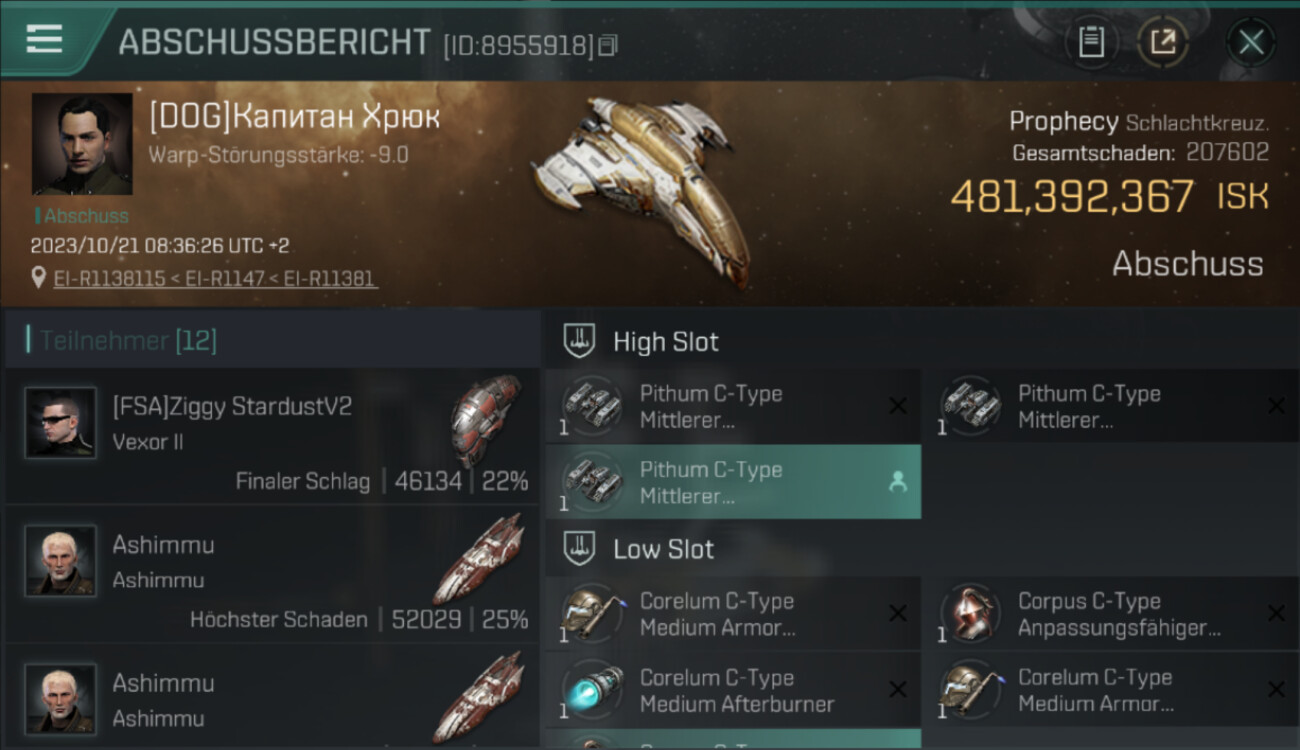Click the X beside Corelum Medium Afterburner

898,690
